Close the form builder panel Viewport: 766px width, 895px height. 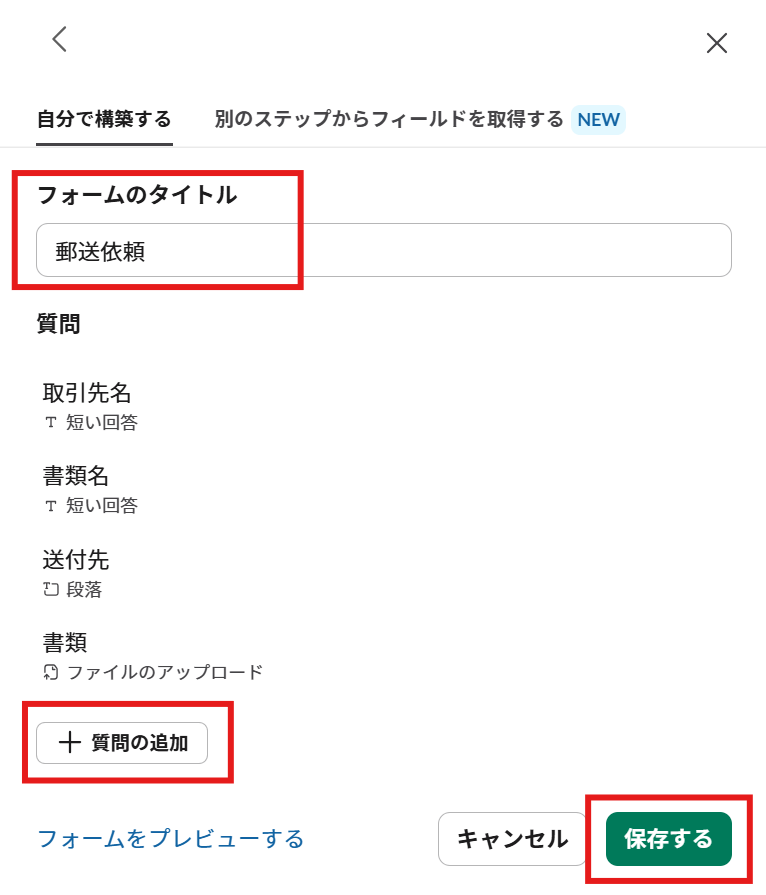pyautogui.click(x=716, y=43)
